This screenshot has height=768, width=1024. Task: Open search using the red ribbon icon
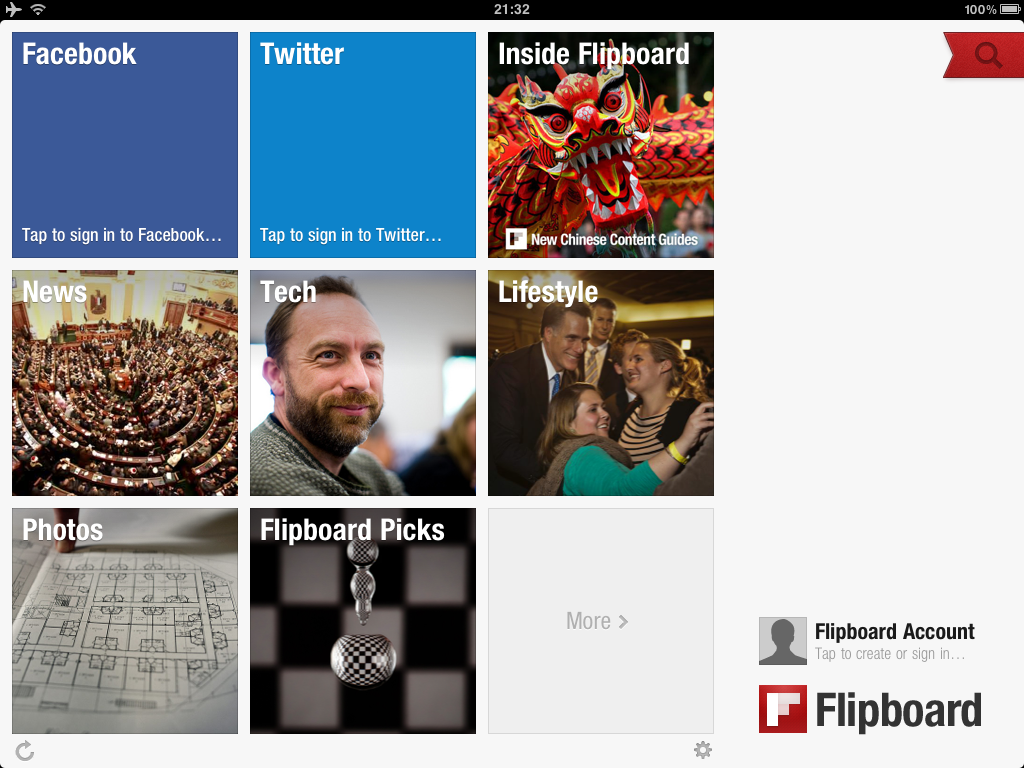pyautogui.click(x=987, y=56)
